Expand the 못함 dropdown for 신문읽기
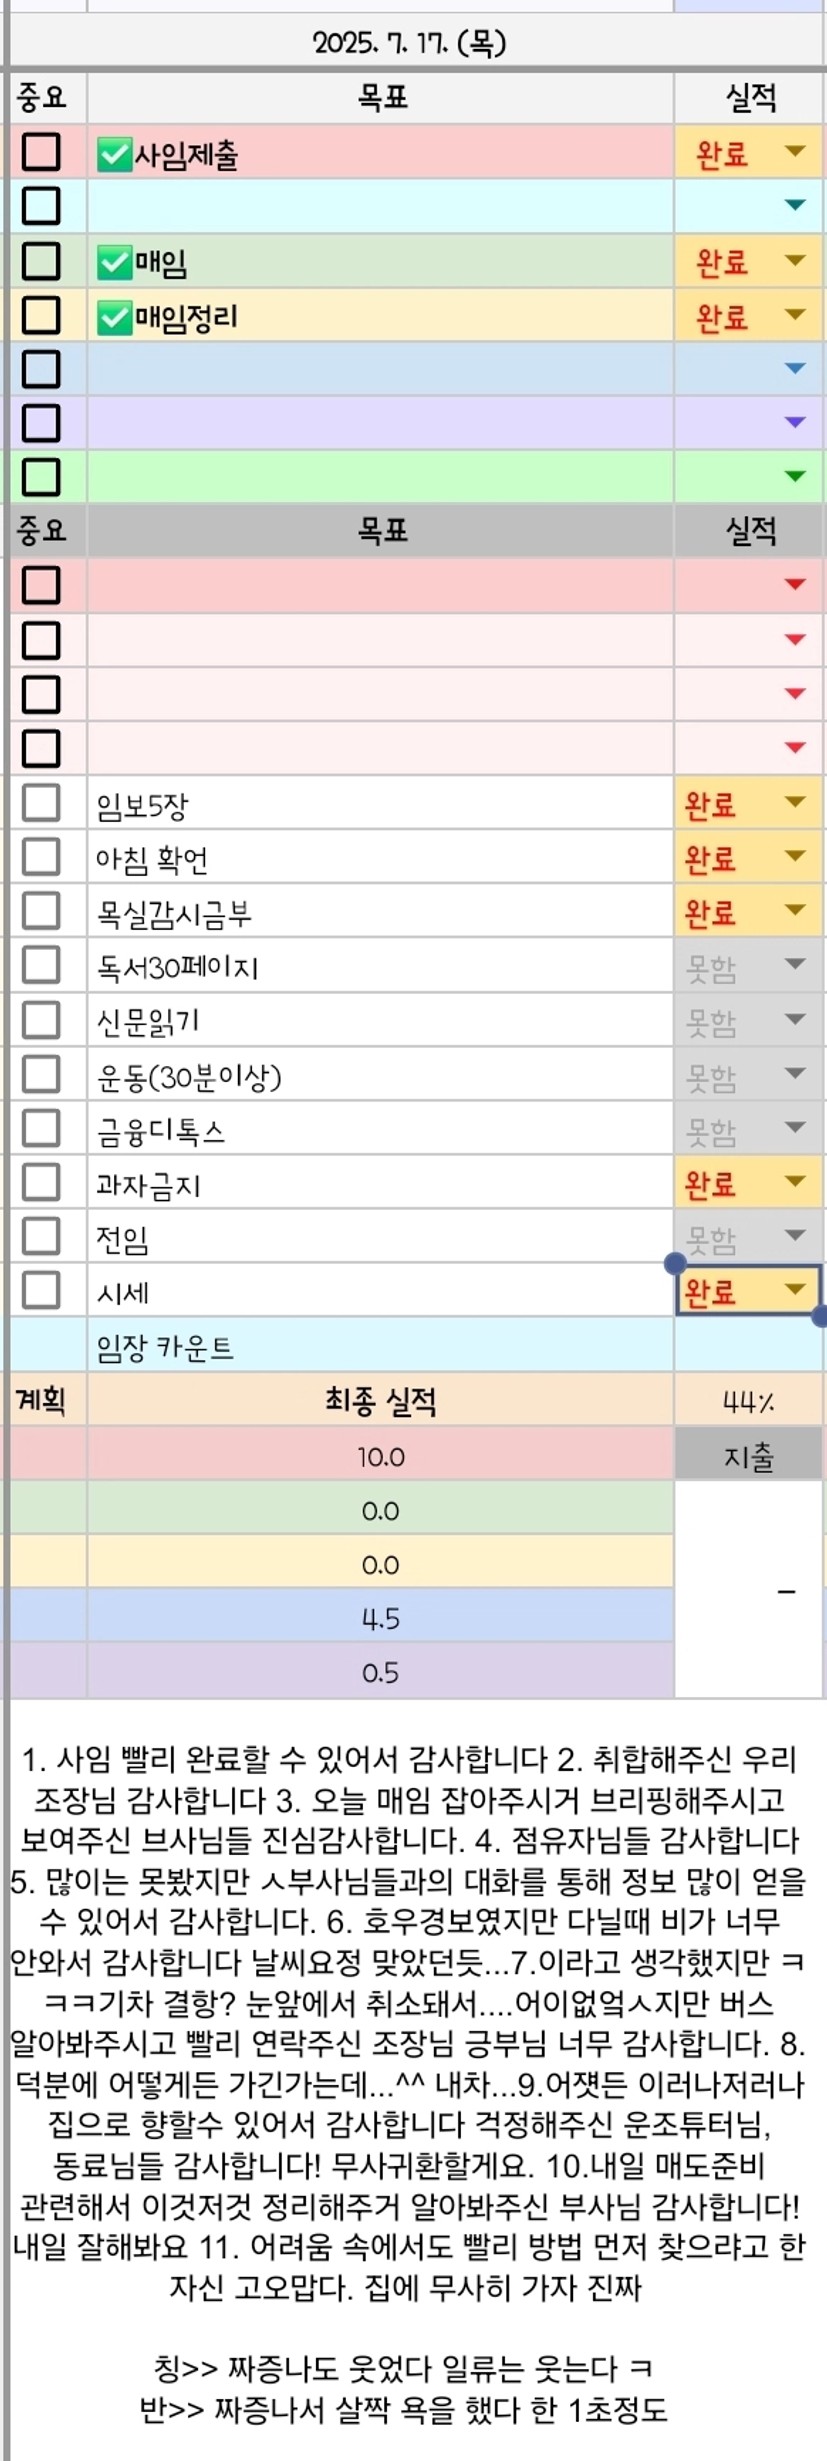 [x=795, y=1019]
